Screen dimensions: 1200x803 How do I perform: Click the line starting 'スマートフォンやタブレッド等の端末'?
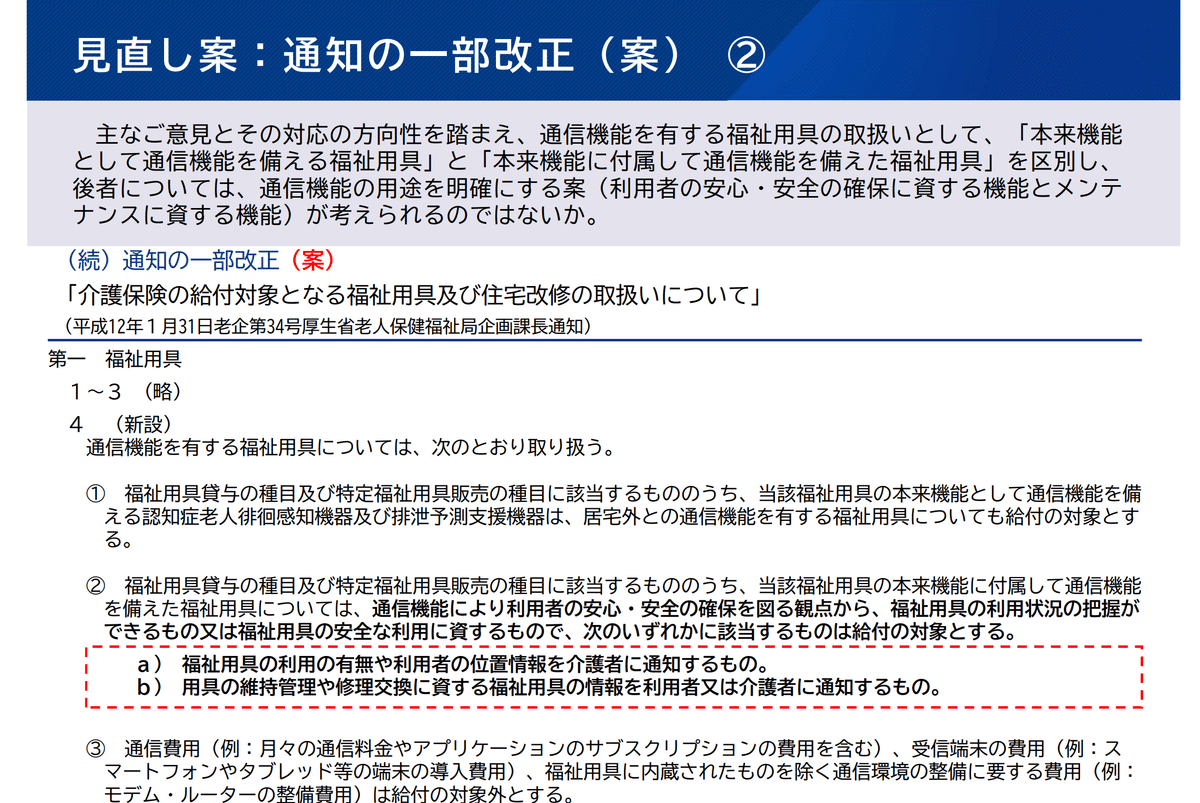(621, 772)
